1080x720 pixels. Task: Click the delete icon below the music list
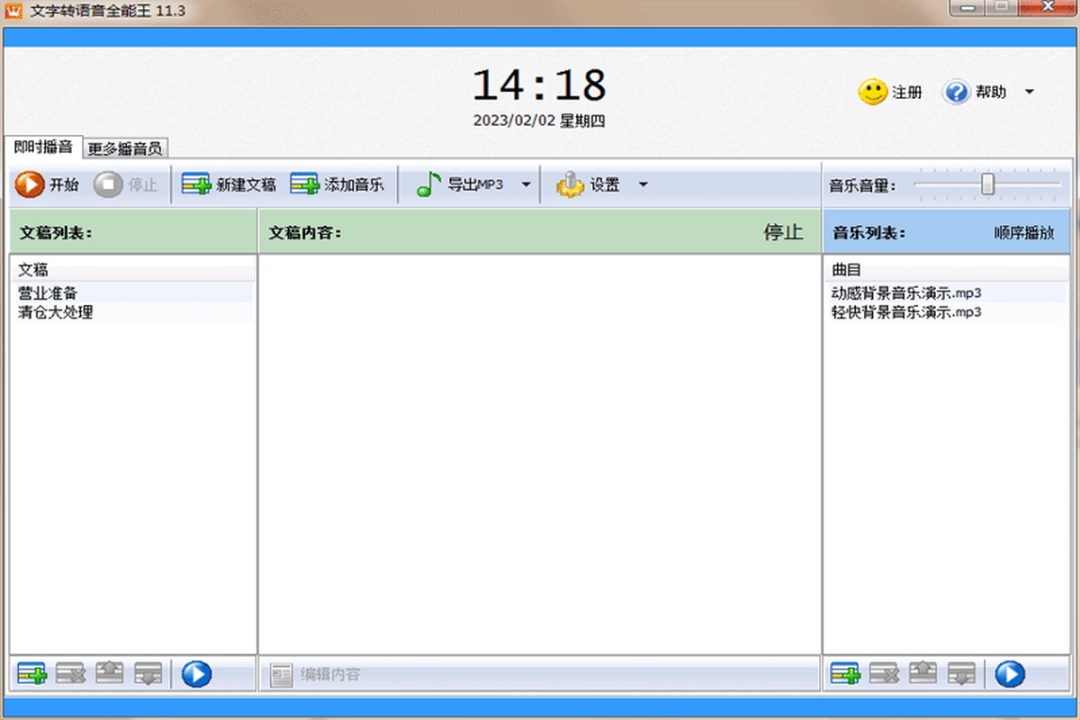coord(884,674)
